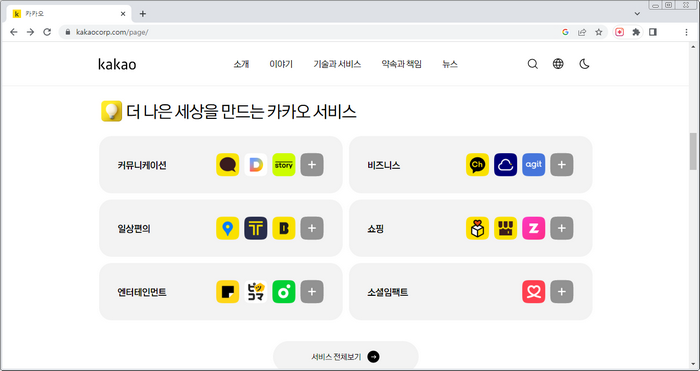Toggle dark mode moon icon
The image size is (700, 371).
pos(584,64)
